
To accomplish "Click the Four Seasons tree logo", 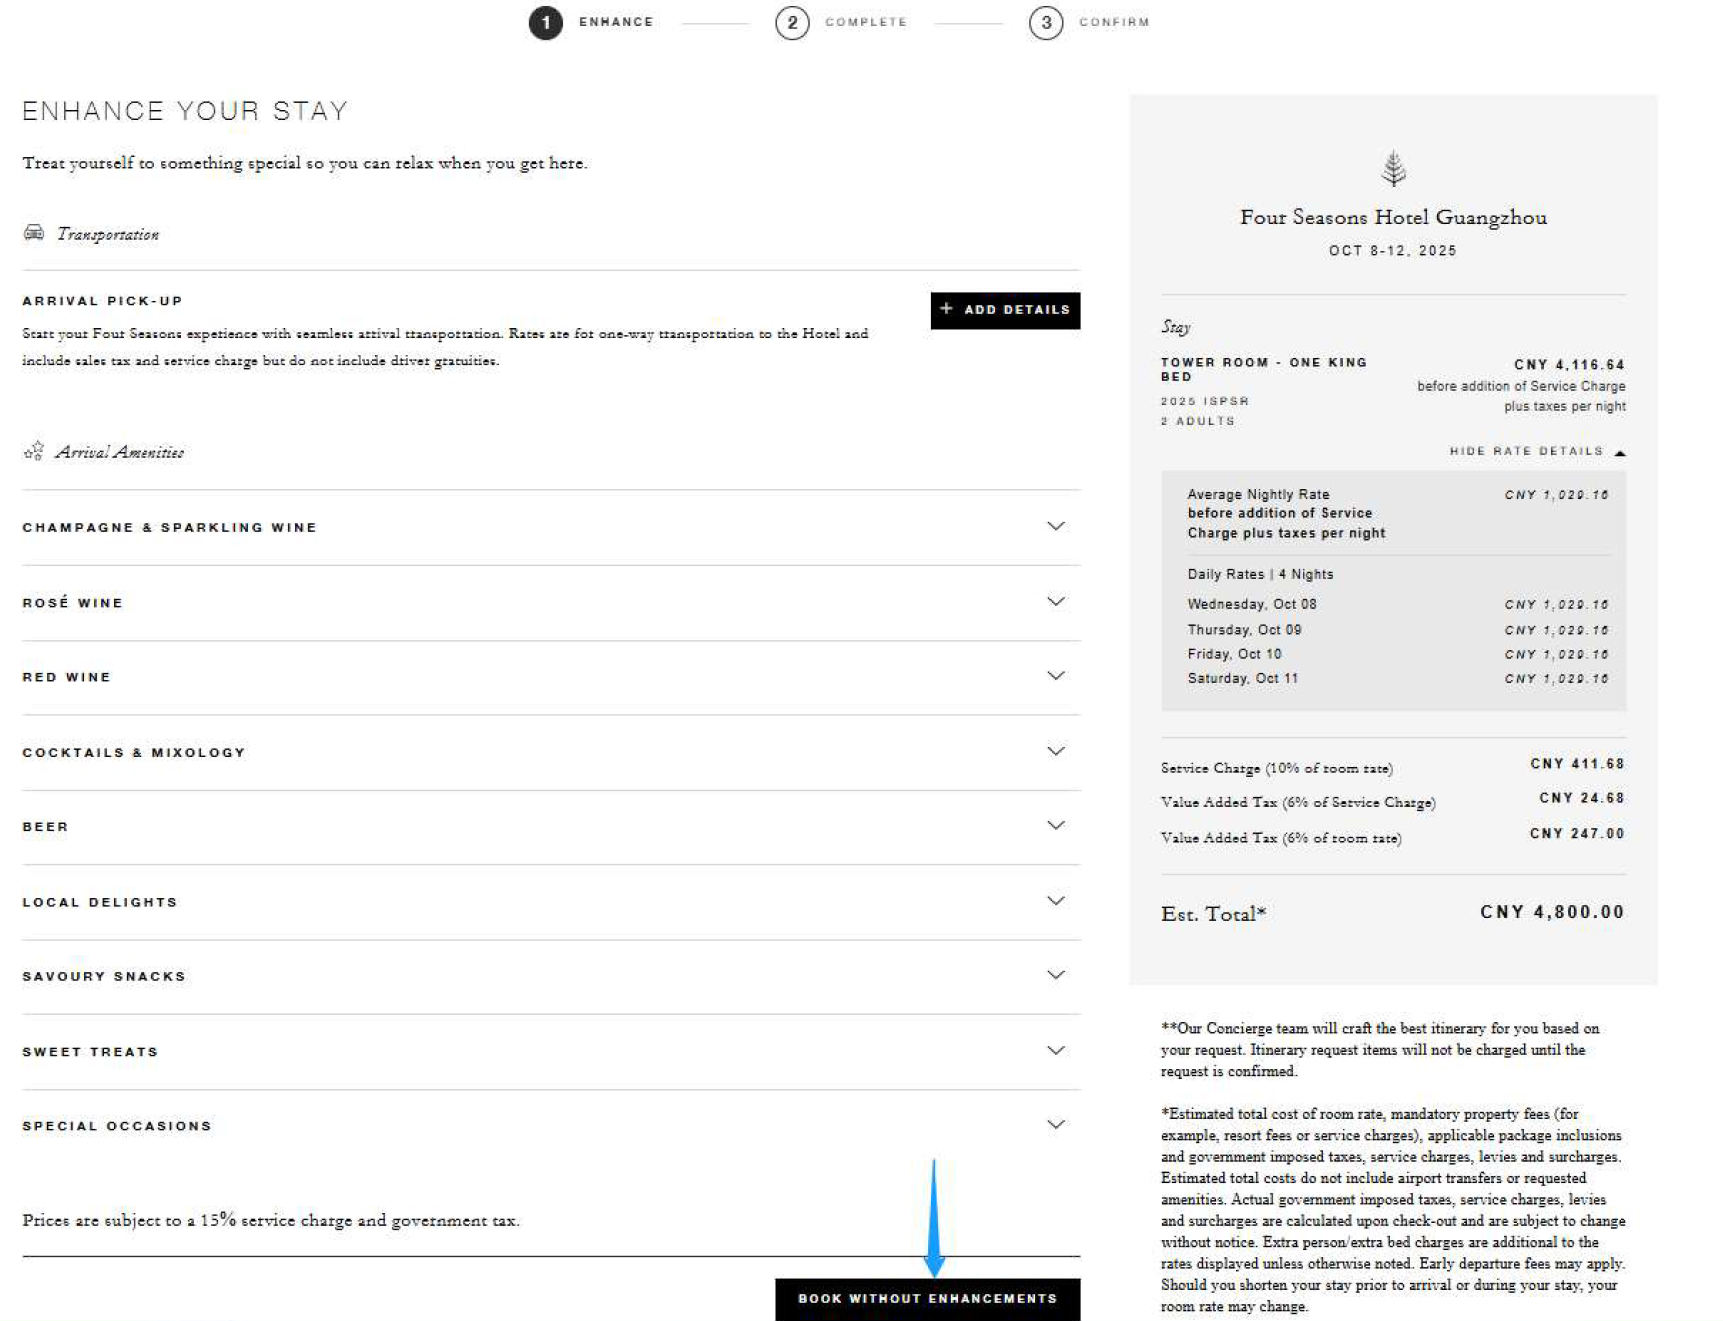I will pos(1393,169).
